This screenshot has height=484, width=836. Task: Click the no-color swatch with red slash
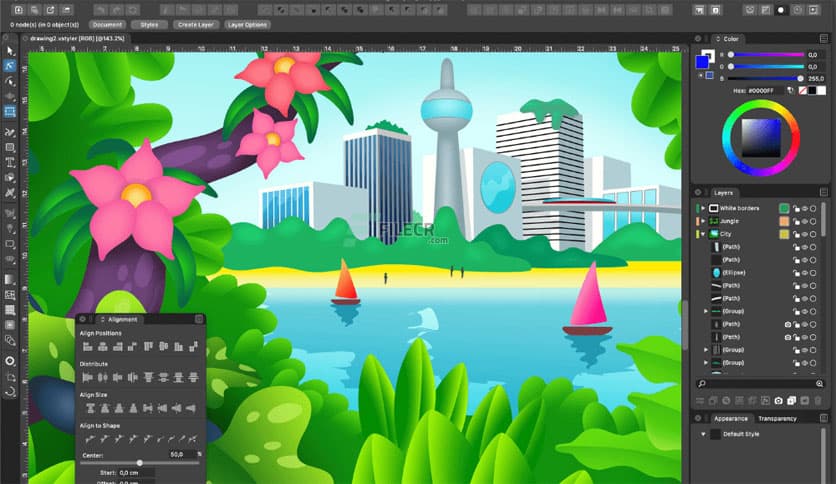coord(802,91)
